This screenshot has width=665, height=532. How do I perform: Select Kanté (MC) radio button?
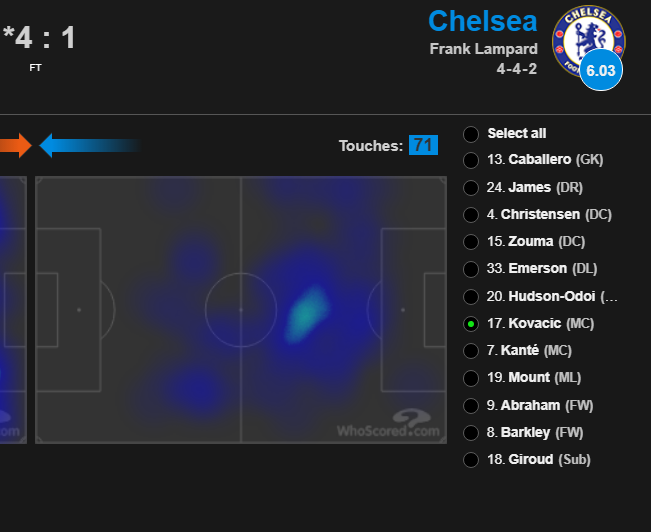pyautogui.click(x=471, y=351)
